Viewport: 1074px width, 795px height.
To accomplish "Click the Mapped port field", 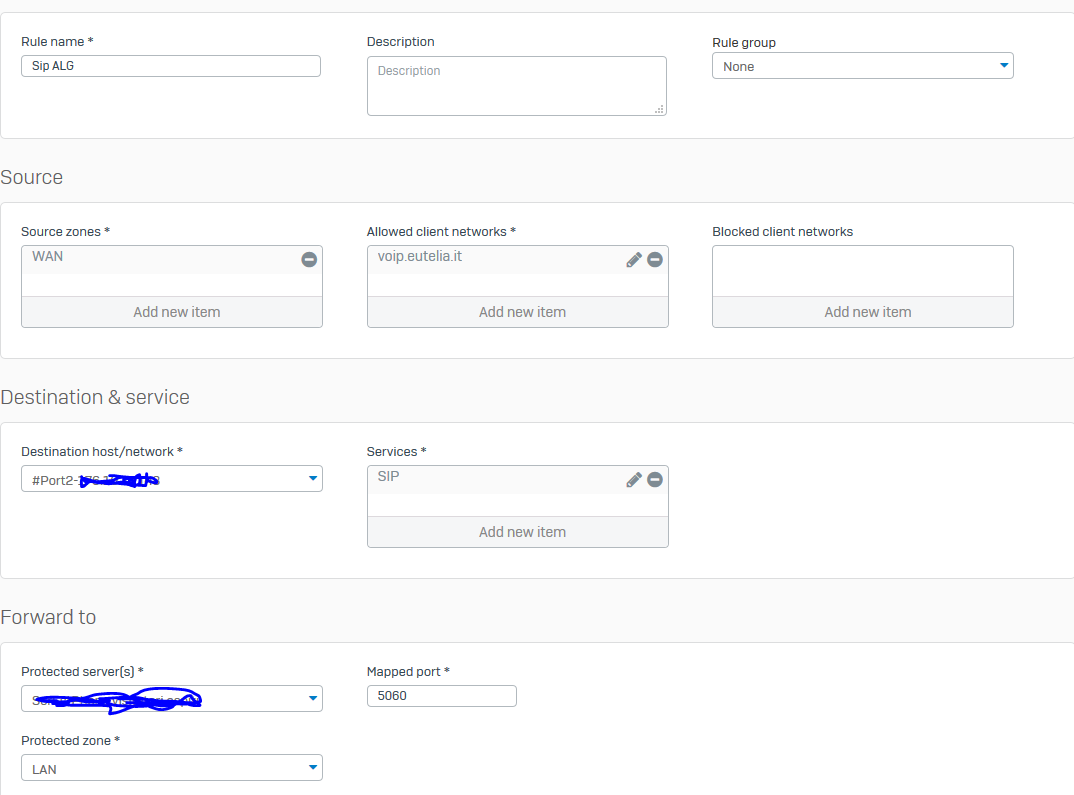I will click(441, 696).
